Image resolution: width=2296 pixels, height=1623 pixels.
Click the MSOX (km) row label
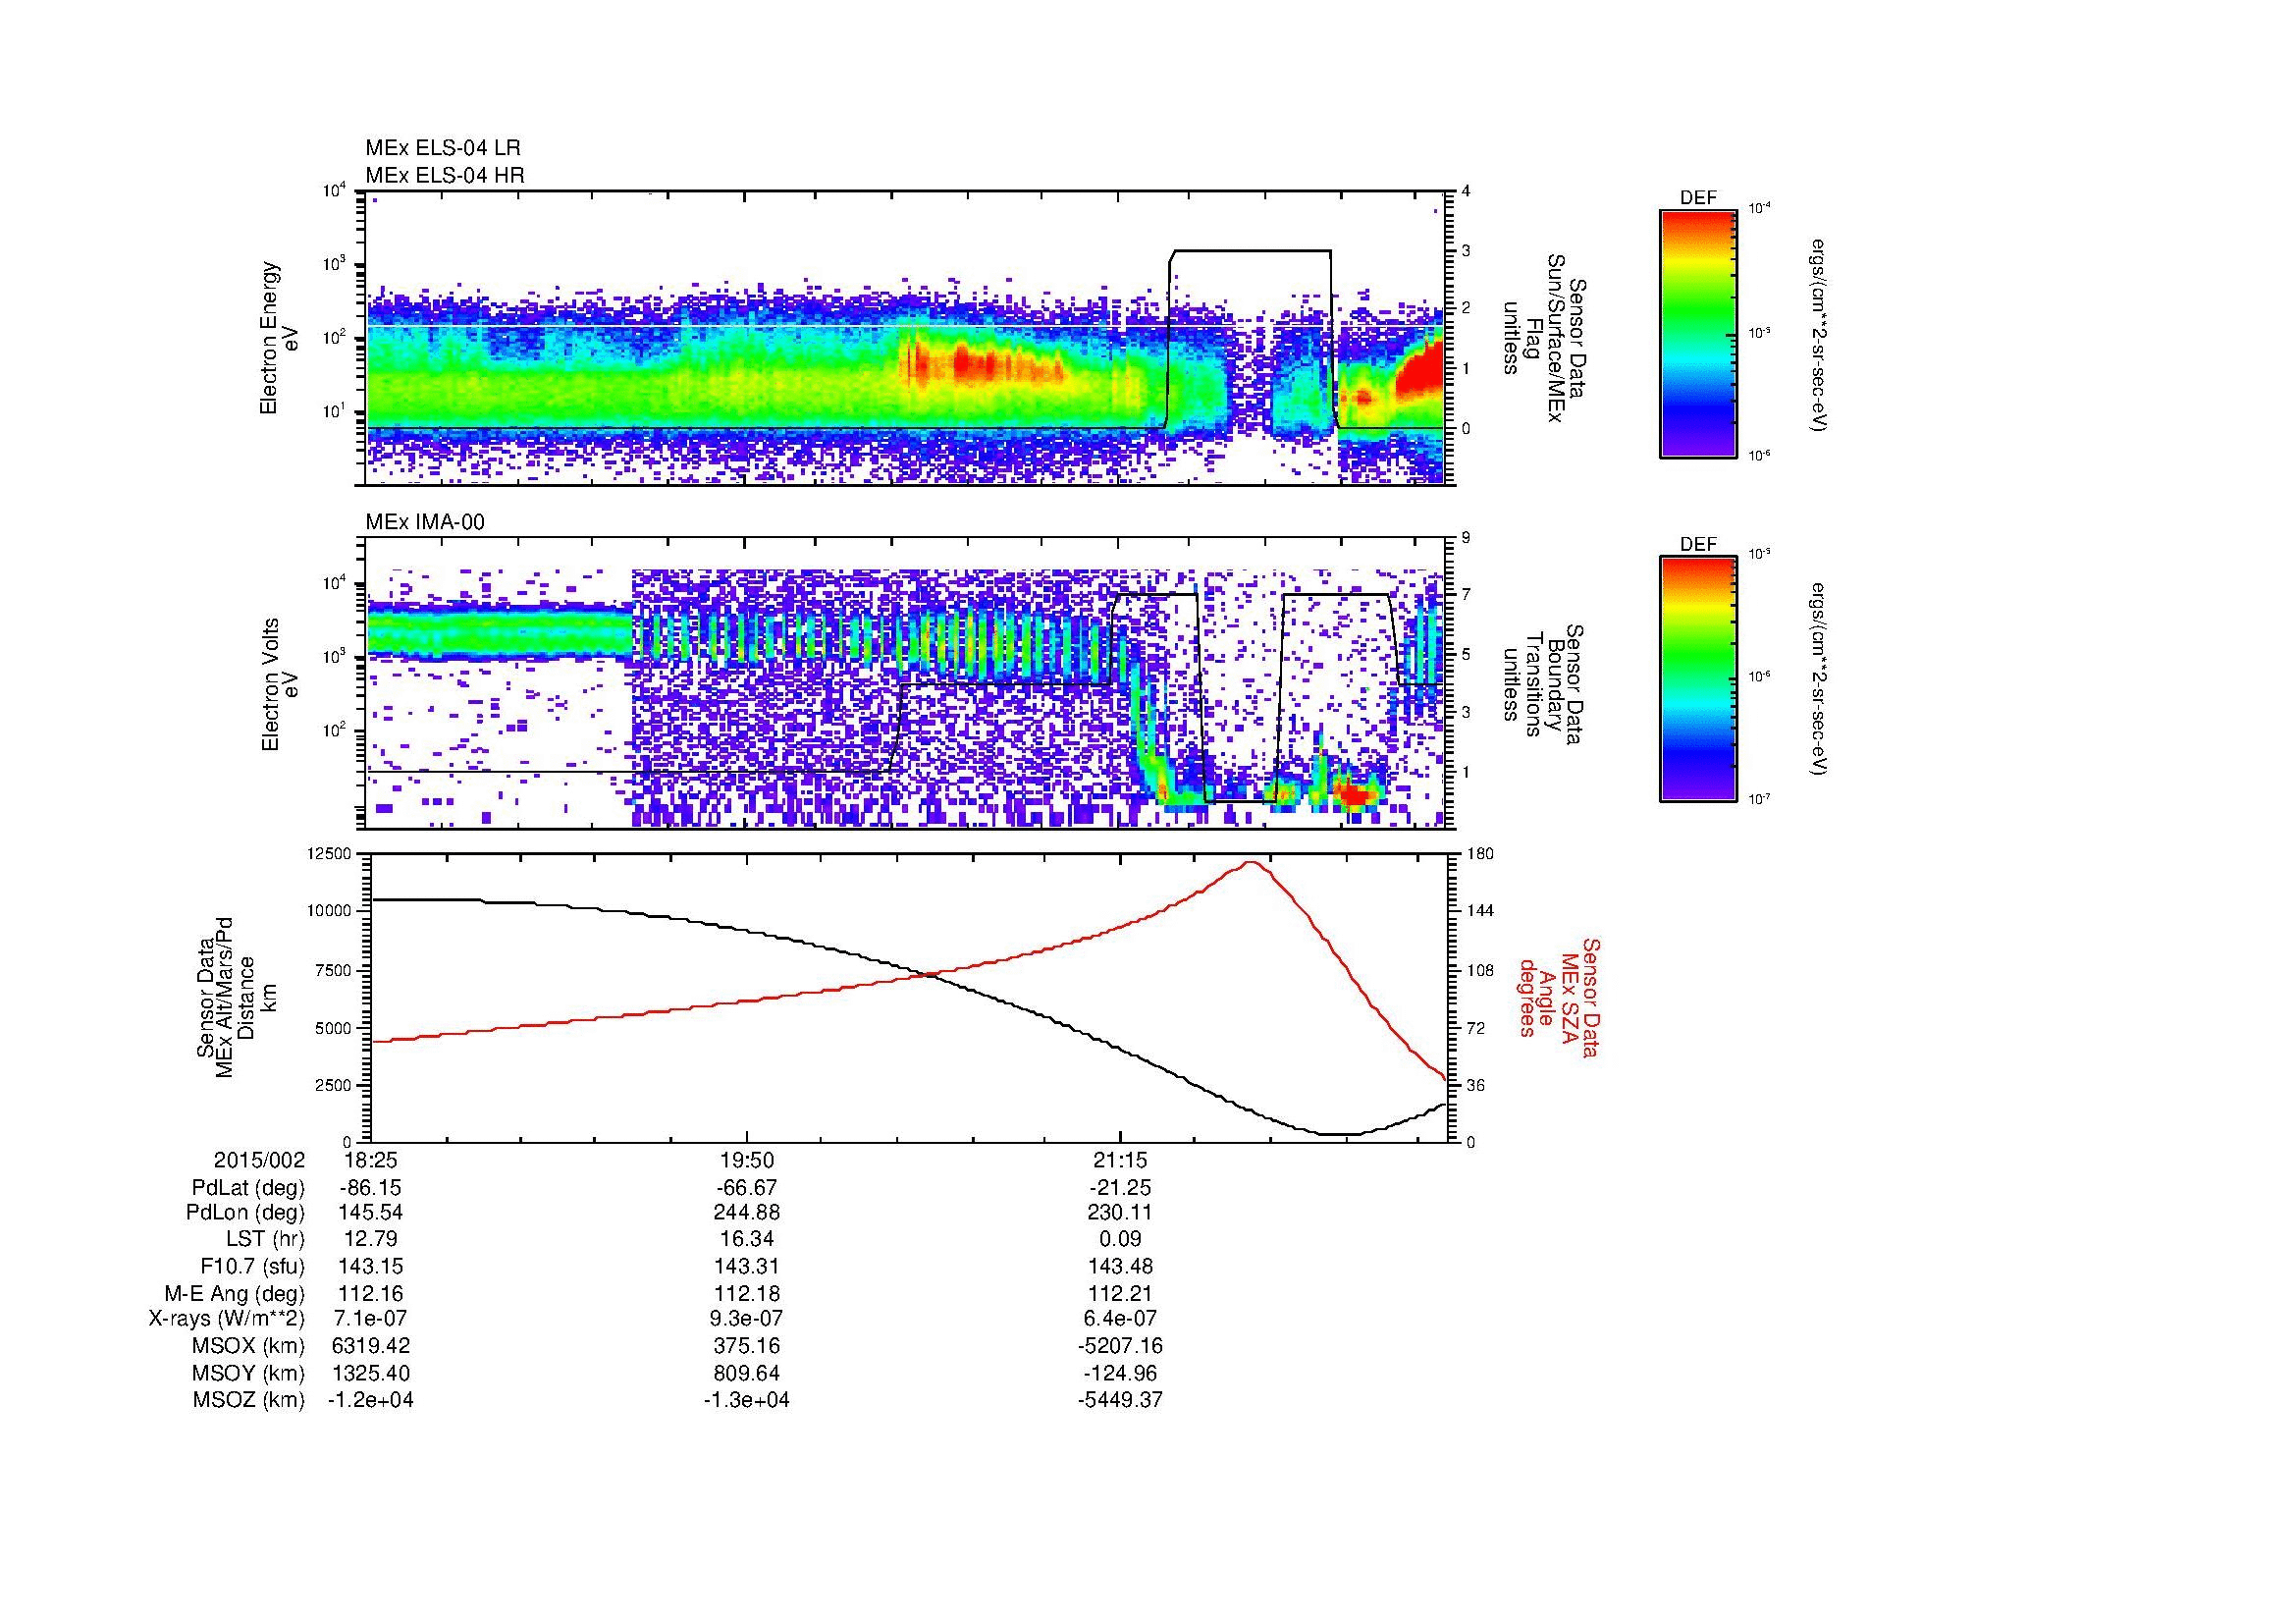(248, 1346)
